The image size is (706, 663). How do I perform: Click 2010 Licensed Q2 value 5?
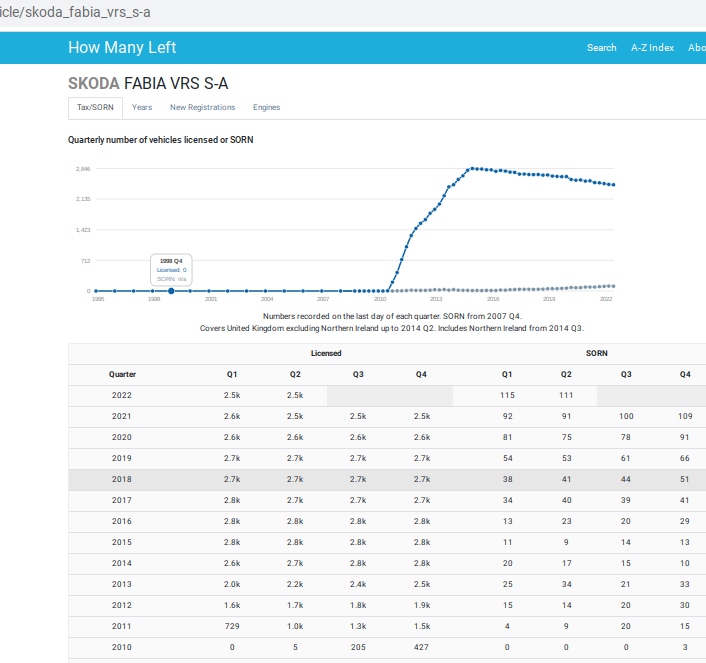click(295, 647)
